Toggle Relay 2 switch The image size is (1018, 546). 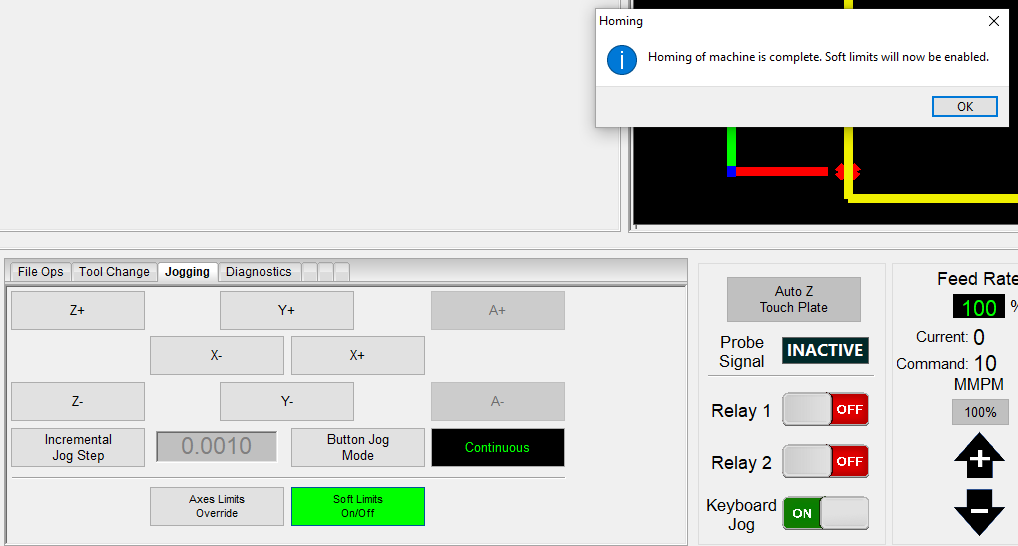coord(825,462)
